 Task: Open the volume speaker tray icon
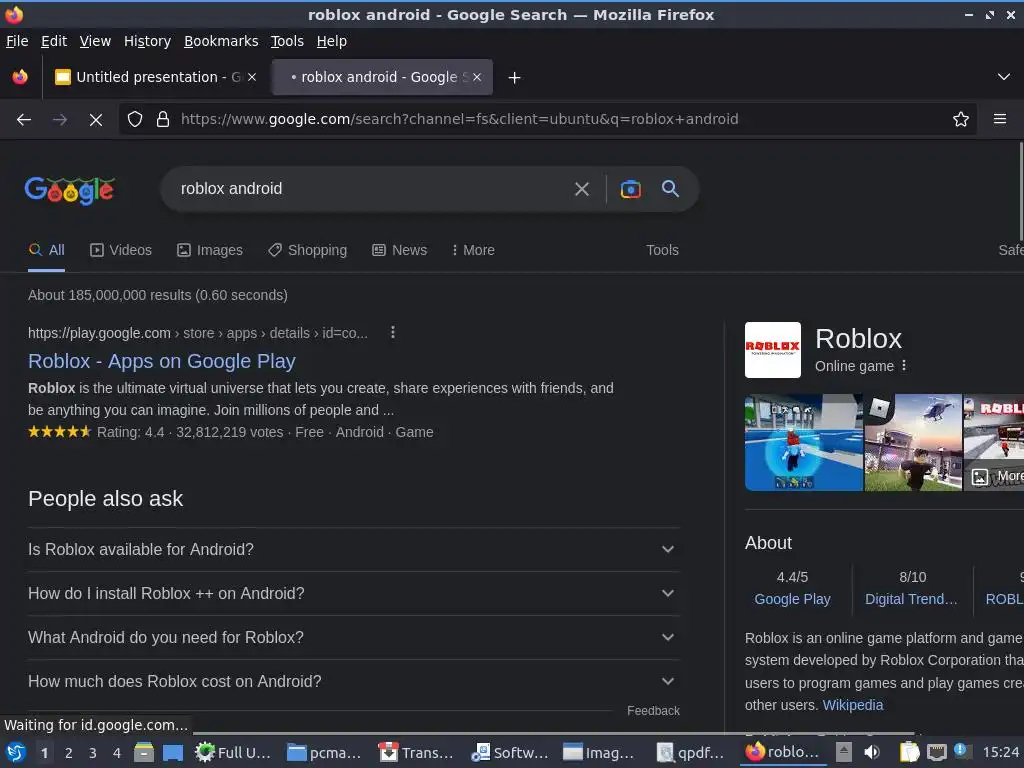[871, 752]
